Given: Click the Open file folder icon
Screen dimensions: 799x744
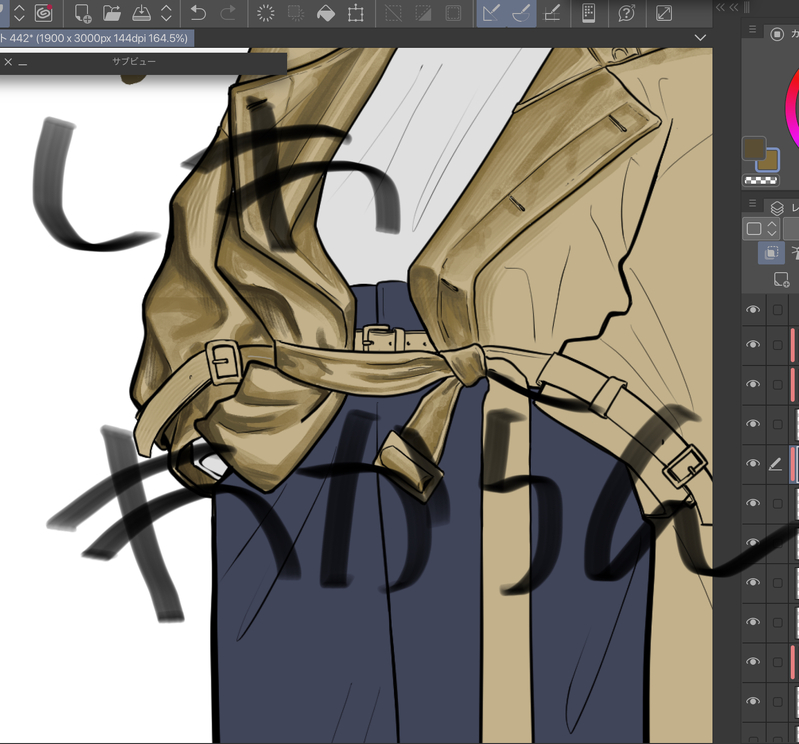Looking at the screenshot, I should tap(112, 13).
